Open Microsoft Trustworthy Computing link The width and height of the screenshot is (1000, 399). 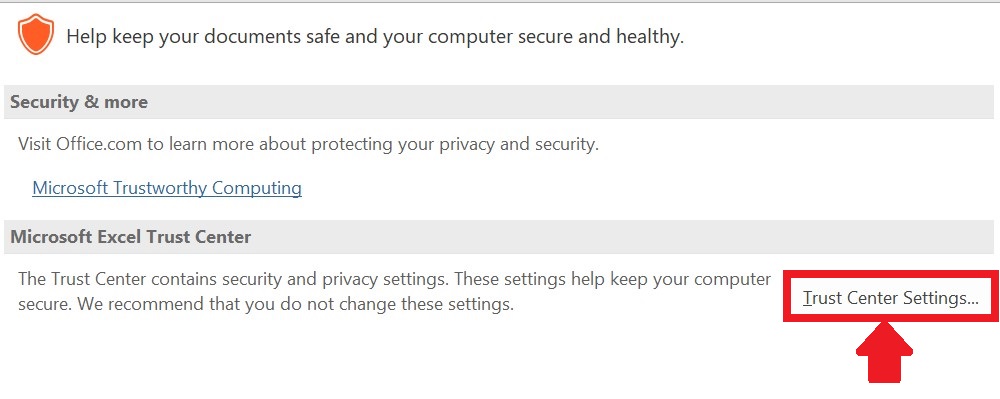[166, 188]
